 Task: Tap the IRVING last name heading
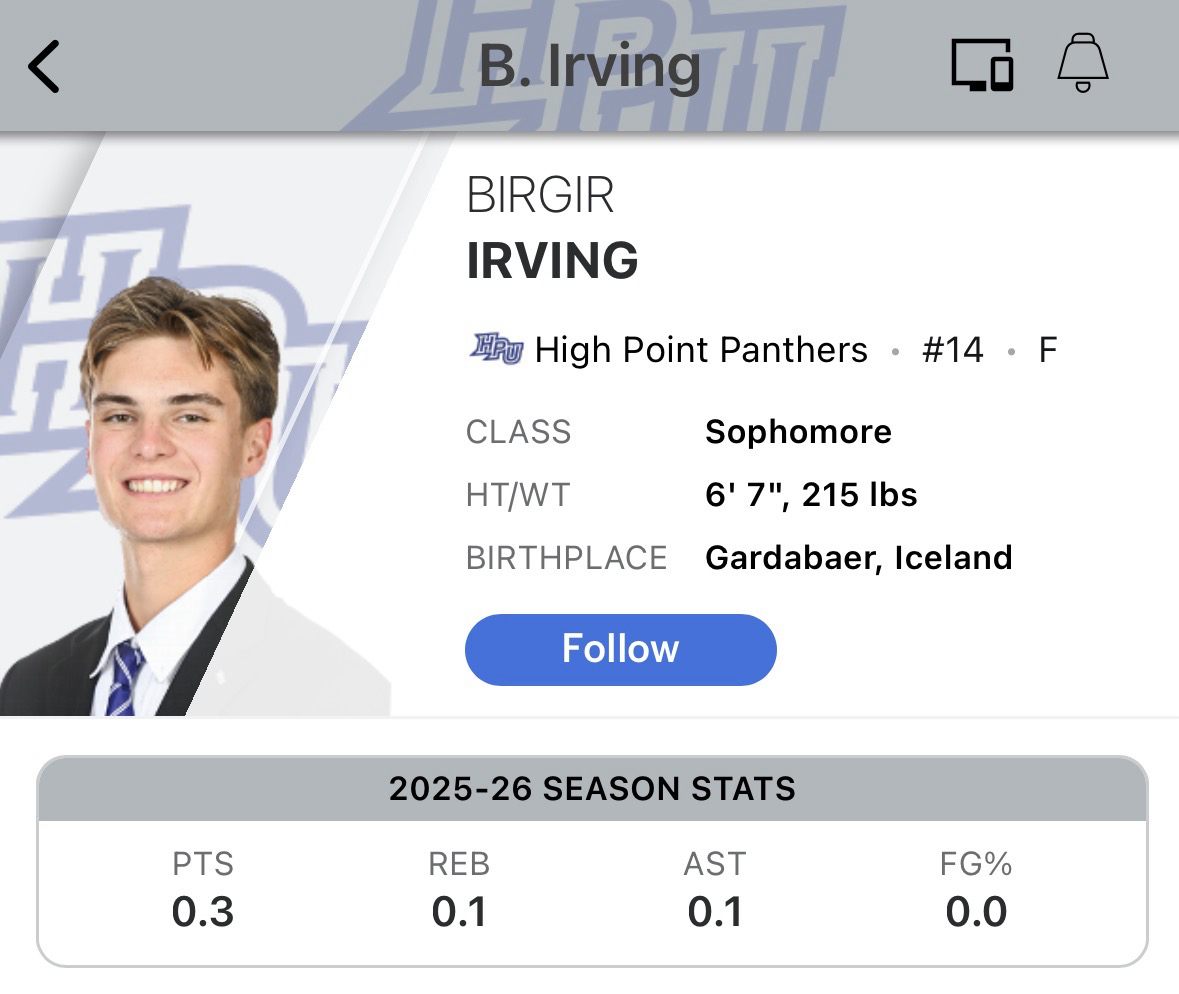[x=552, y=260]
